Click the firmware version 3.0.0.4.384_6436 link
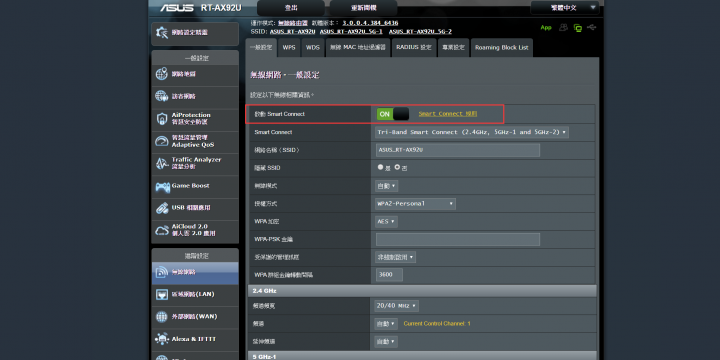The width and height of the screenshot is (720, 360). tap(370, 23)
